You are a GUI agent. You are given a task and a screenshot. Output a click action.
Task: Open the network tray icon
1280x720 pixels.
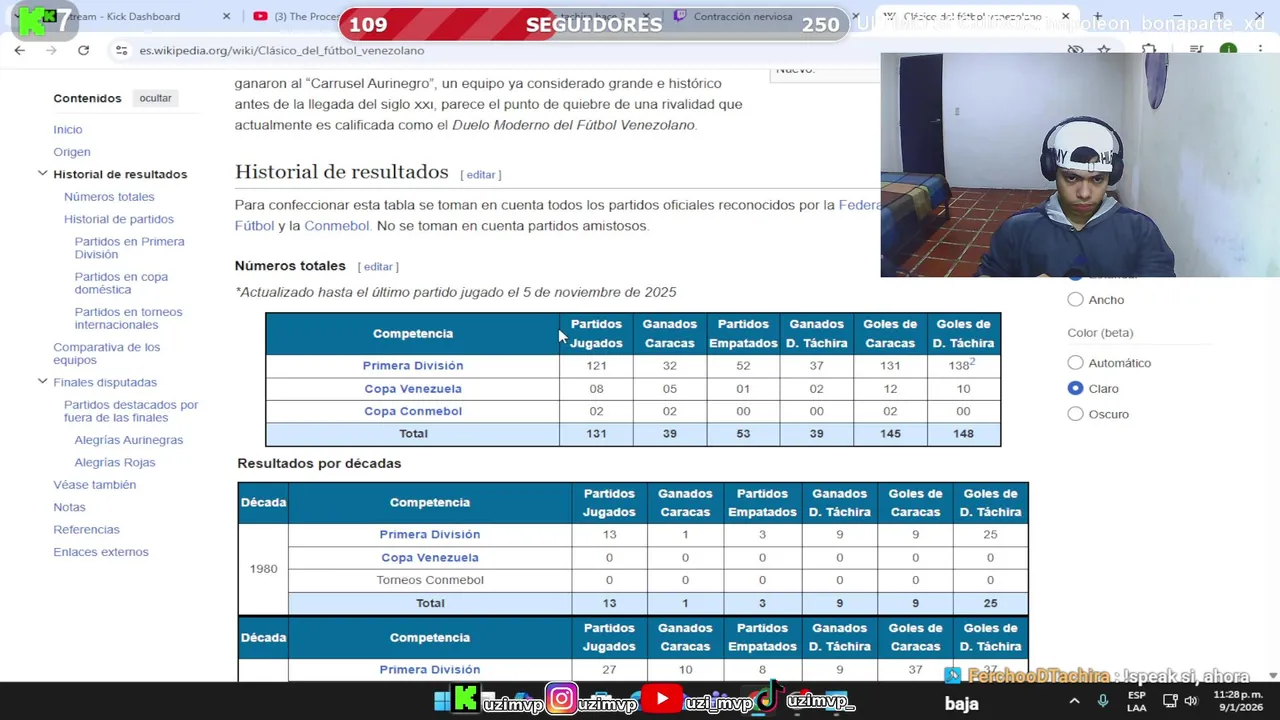1169,702
